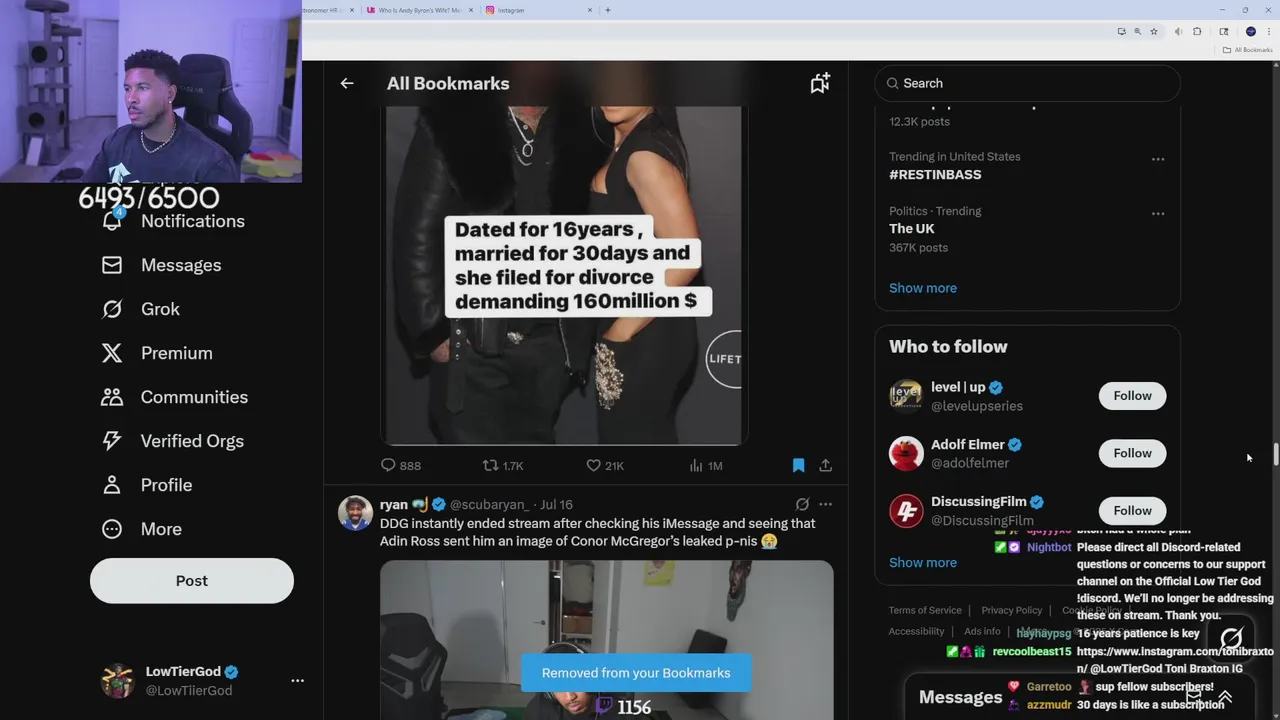
Task: Show more accounts to follow
Action: coord(923,563)
